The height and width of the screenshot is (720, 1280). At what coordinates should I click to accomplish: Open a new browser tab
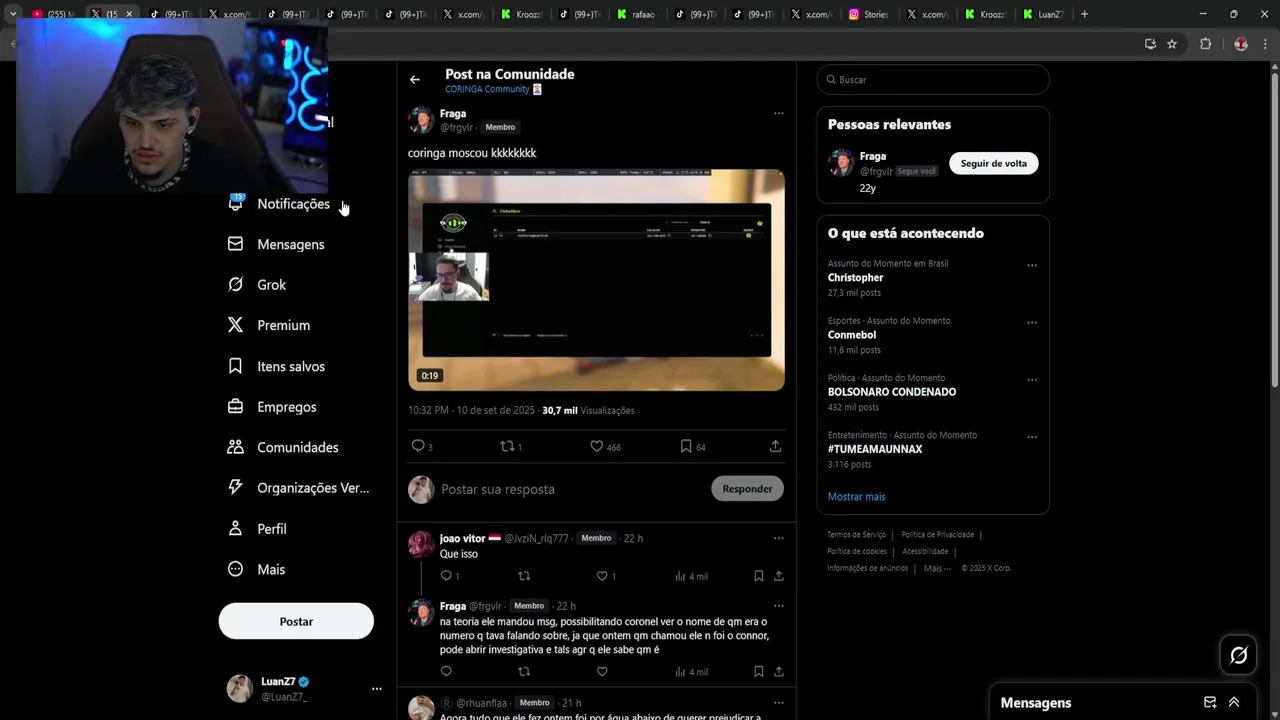(x=1084, y=14)
